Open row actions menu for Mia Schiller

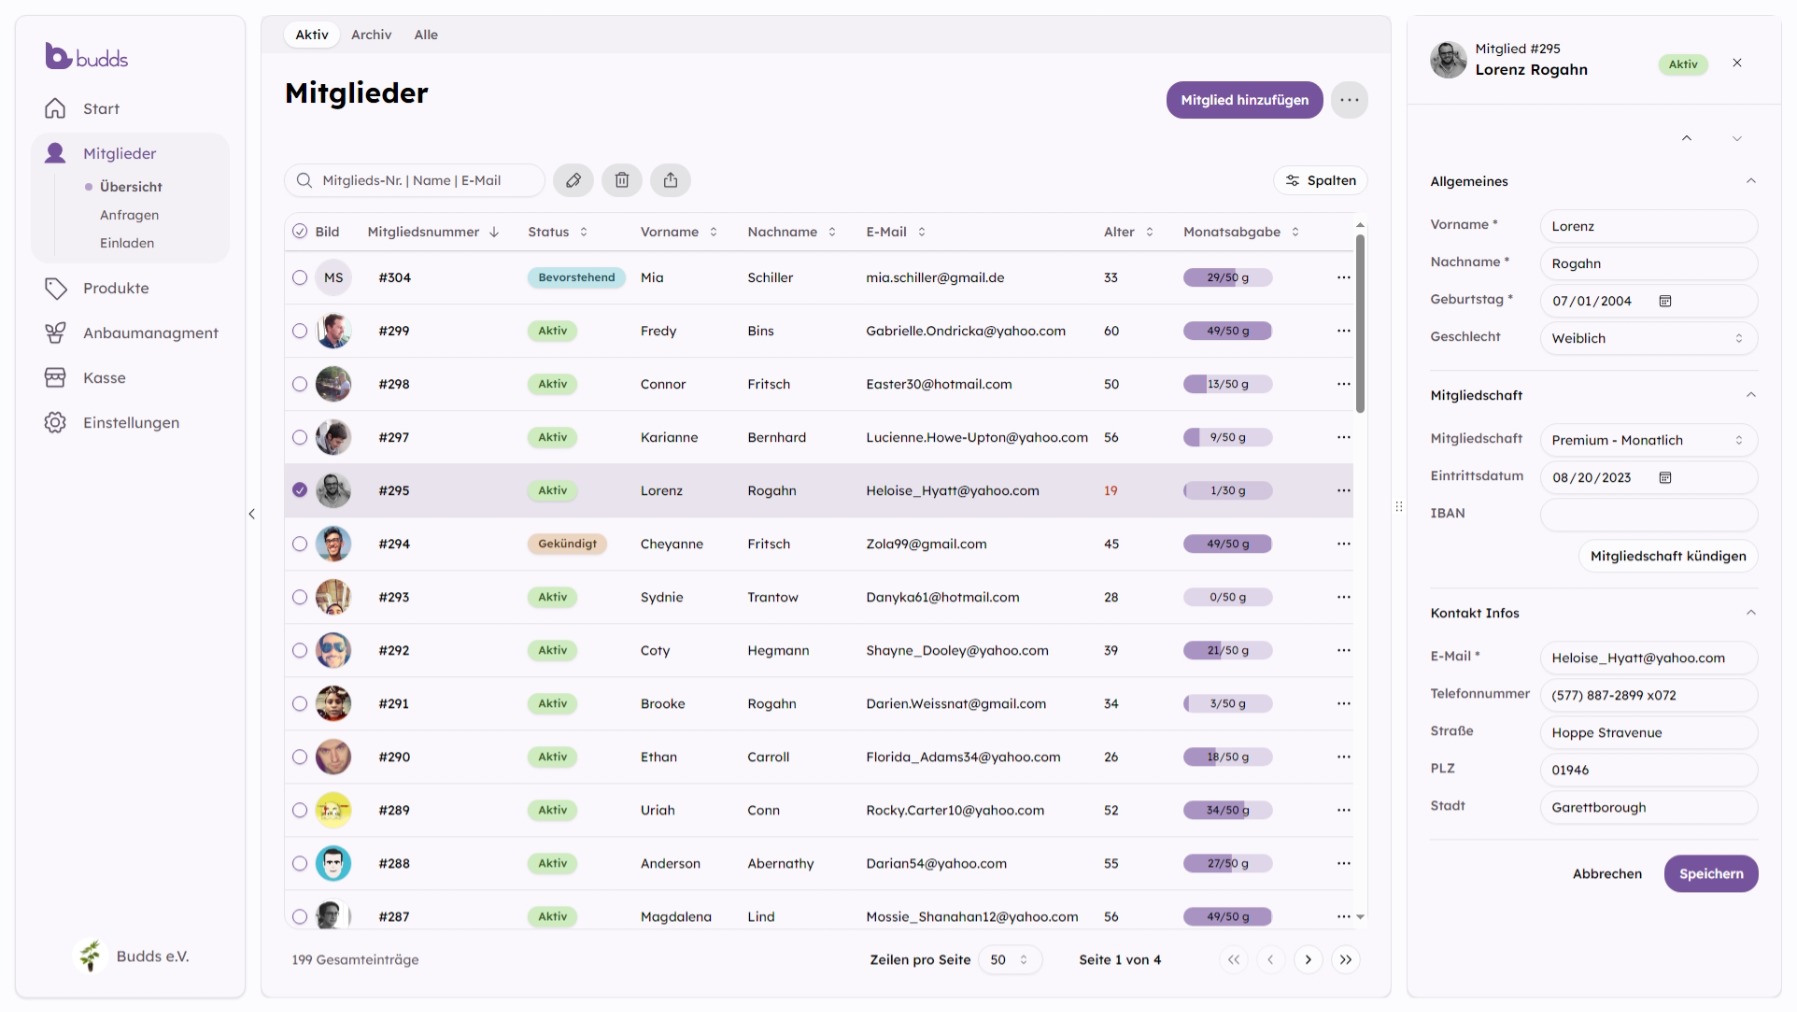1343,277
